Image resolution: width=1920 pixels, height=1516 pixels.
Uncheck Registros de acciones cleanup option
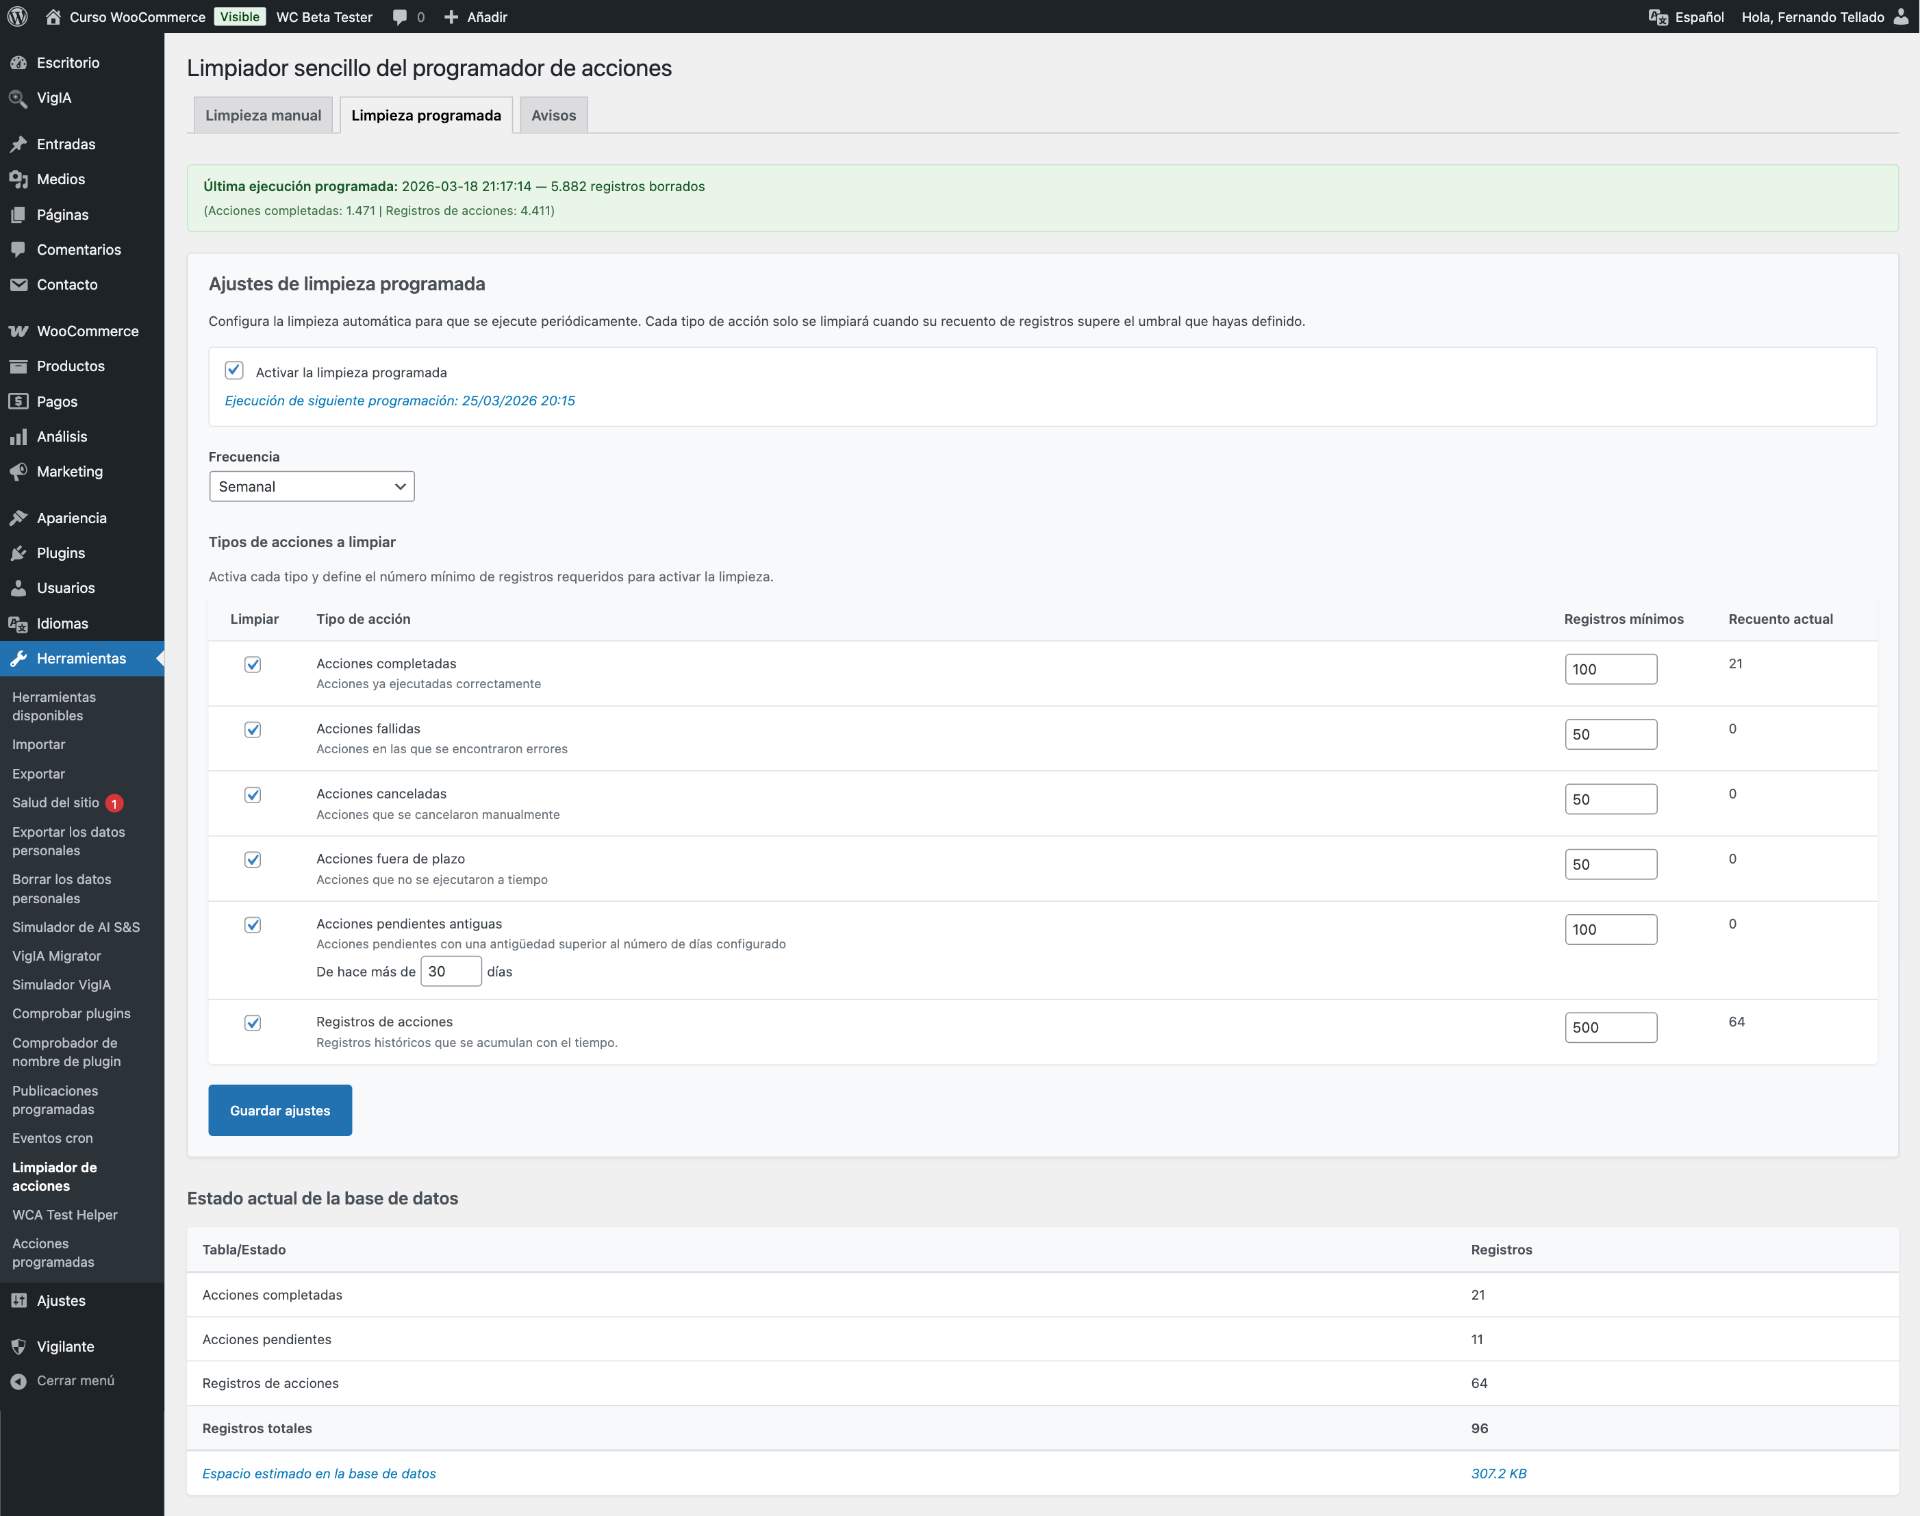click(253, 1023)
